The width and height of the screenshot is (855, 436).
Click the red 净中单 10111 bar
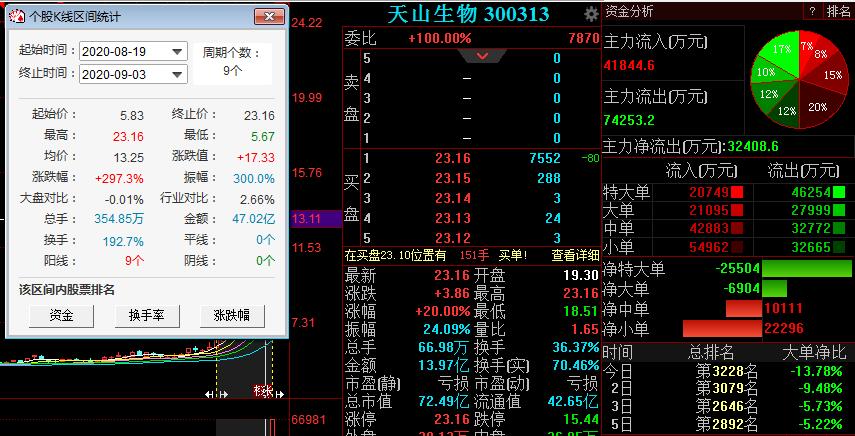pyautogui.click(x=743, y=308)
